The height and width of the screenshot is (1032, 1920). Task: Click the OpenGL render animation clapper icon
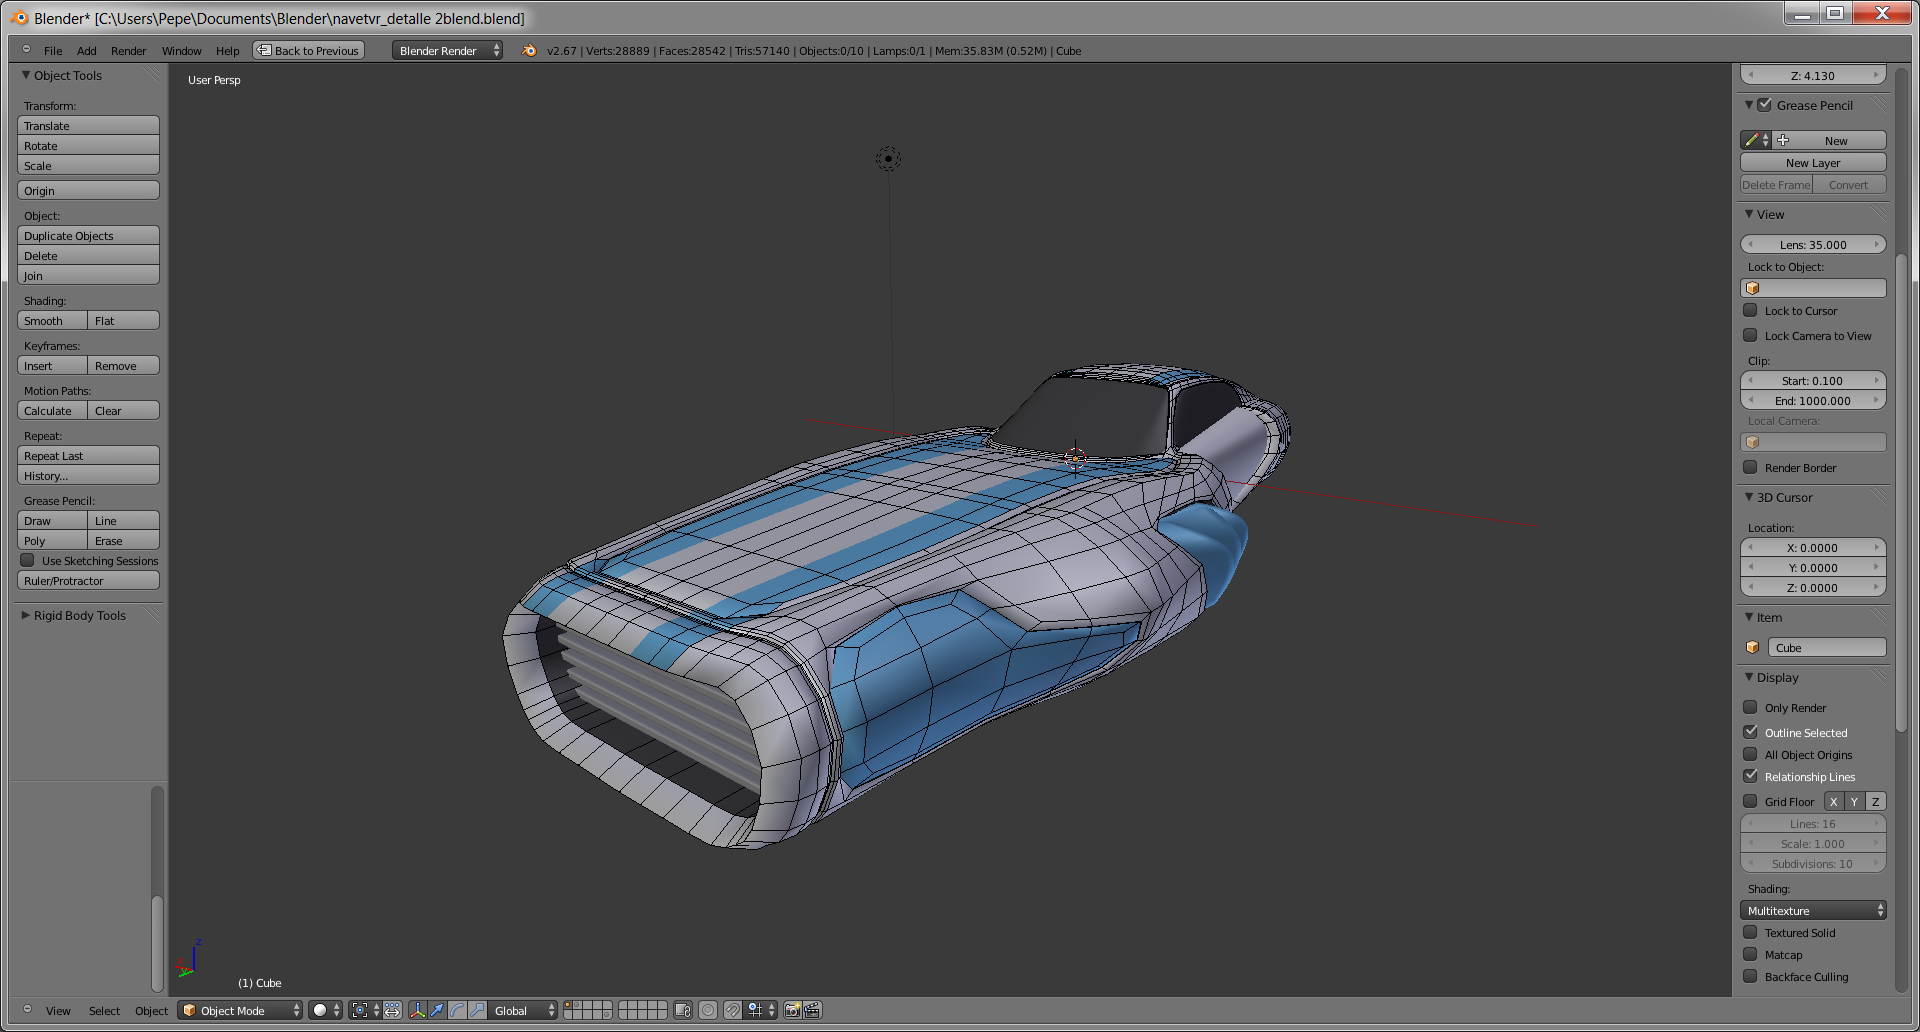pyautogui.click(x=812, y=1010)
